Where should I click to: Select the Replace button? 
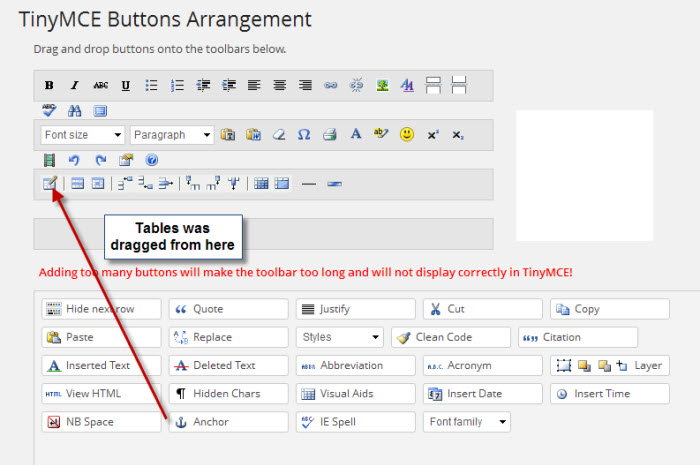click(229, 337)
